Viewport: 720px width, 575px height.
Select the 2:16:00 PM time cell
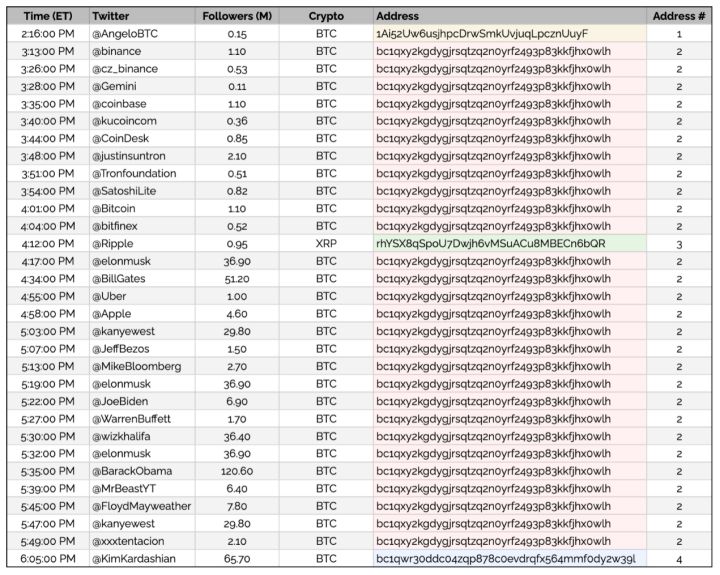pyautogui.click(x=47, y=34)
